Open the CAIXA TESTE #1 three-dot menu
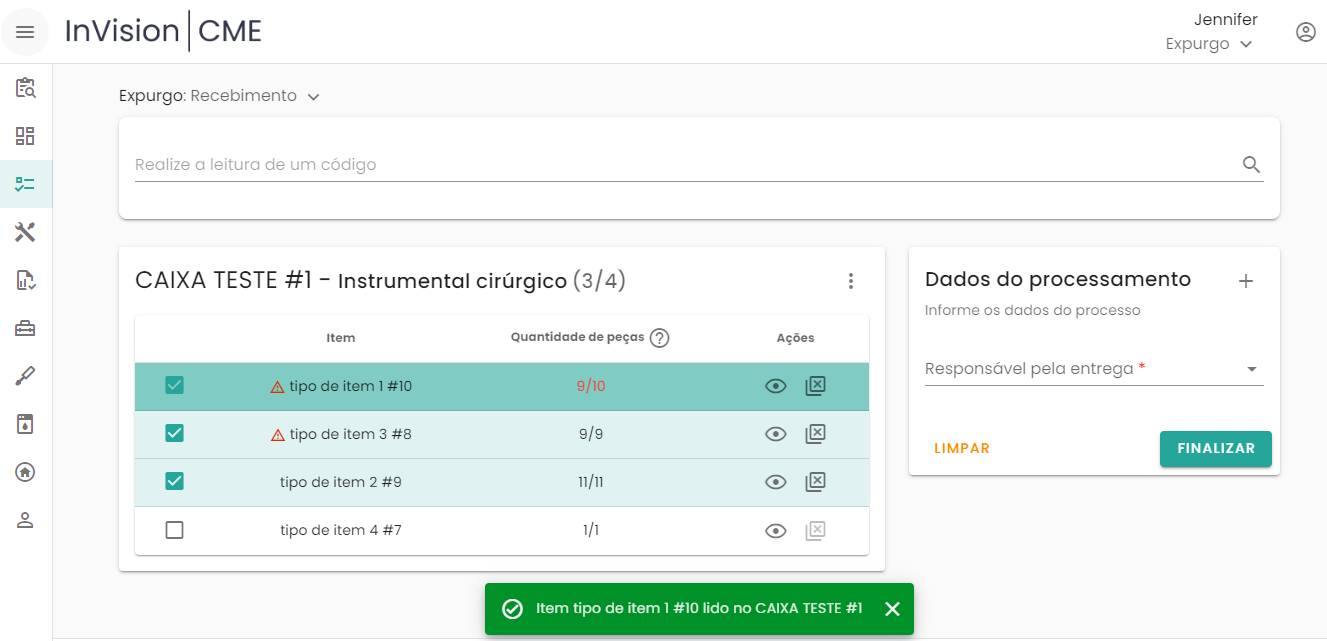 tap(851, 281)
